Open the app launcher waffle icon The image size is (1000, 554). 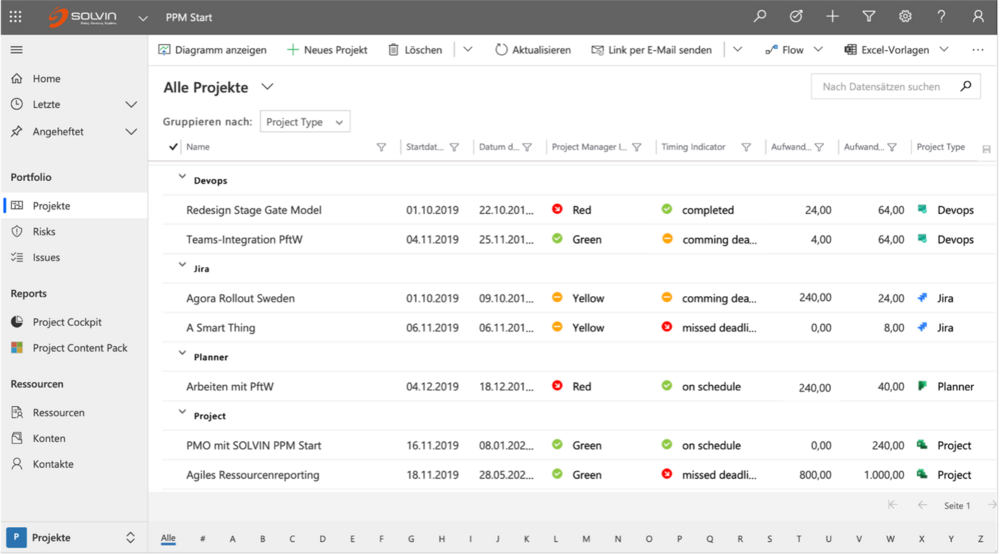[15, 17]
